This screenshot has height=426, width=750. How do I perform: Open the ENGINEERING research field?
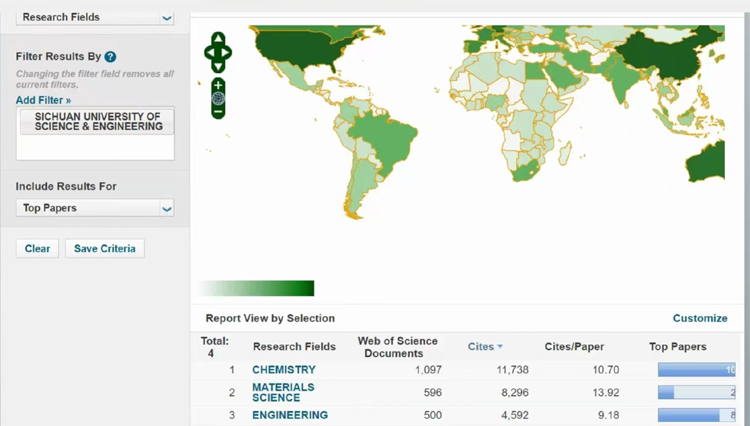pyautogui.click(x=289, y=415)
